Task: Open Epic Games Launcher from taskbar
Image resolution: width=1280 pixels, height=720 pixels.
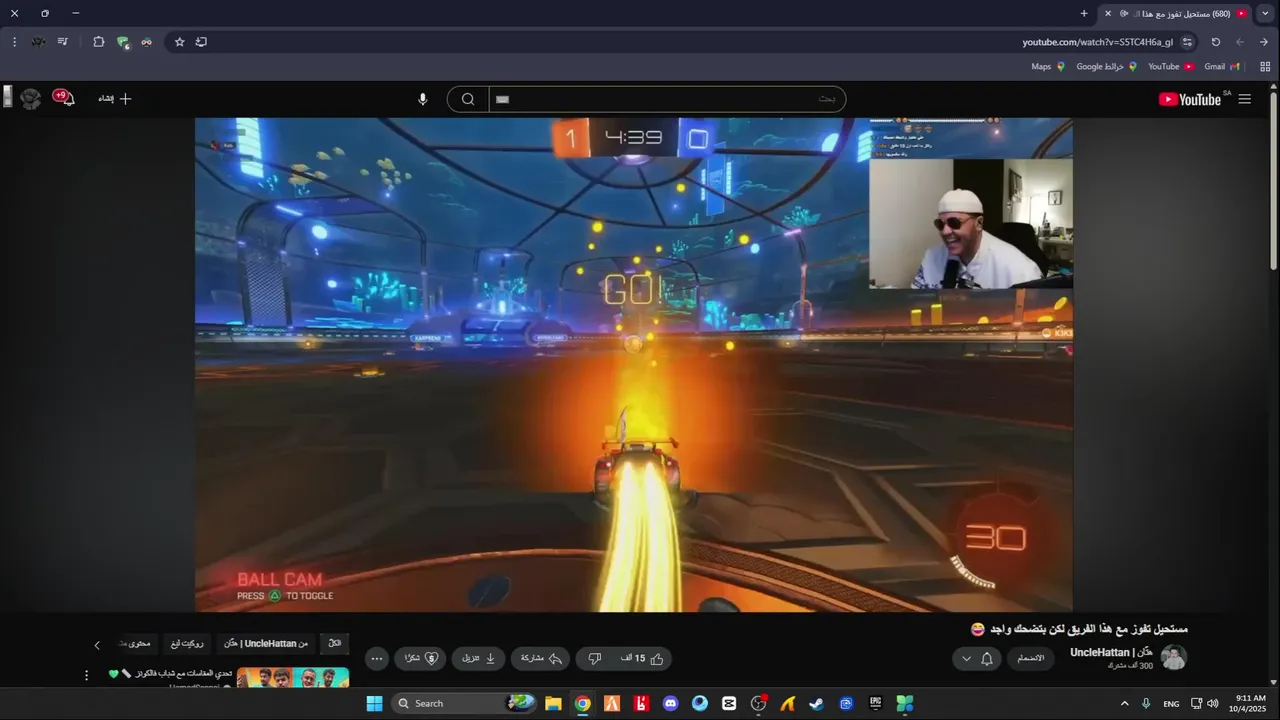Action: [x=875, y=703]
